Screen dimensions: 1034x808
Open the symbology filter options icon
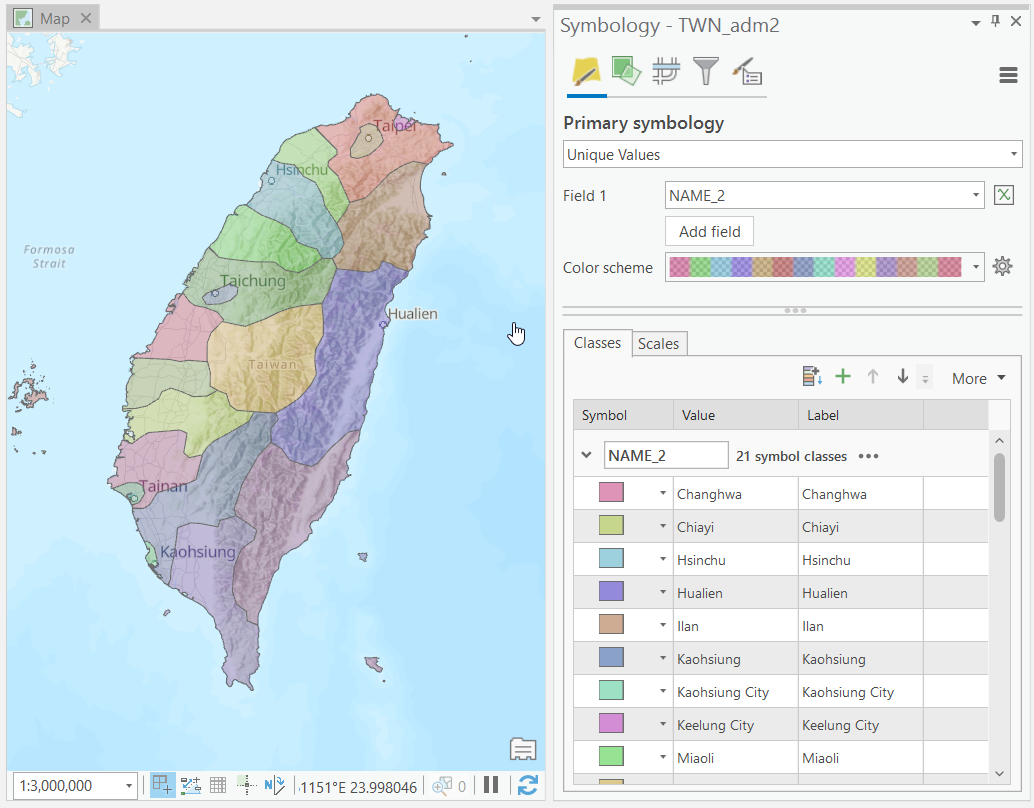pyautogui.click(x=706, y=72)
